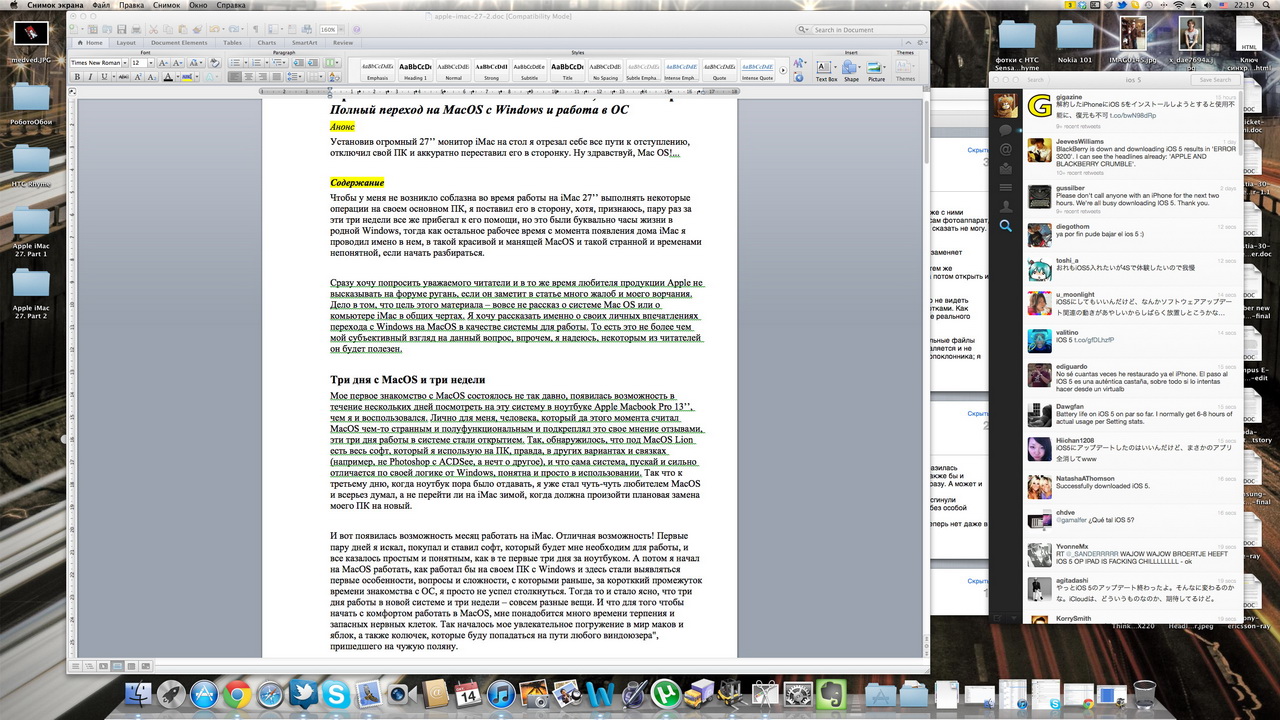Click the Save icon in Word toolbar
This screenshot has width=1280, height=720.
[x=121, y=30]
